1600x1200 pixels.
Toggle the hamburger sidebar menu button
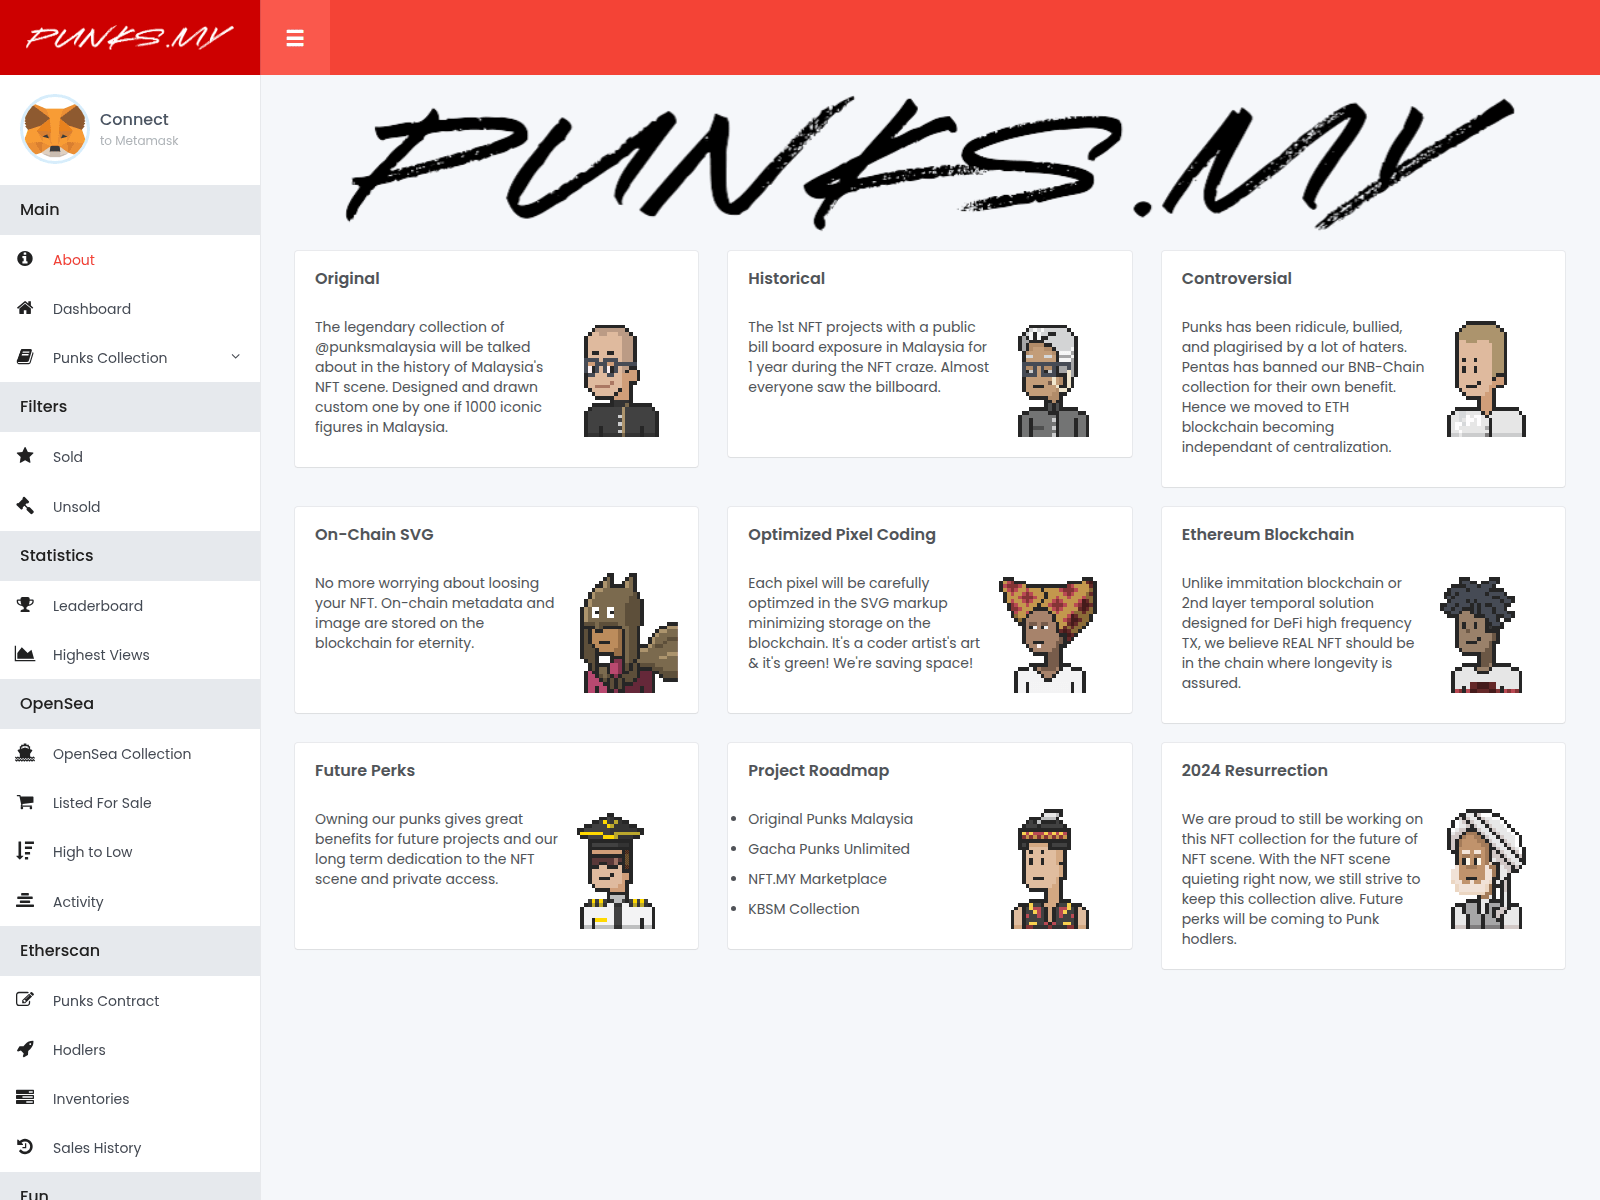tap(295, 38)
